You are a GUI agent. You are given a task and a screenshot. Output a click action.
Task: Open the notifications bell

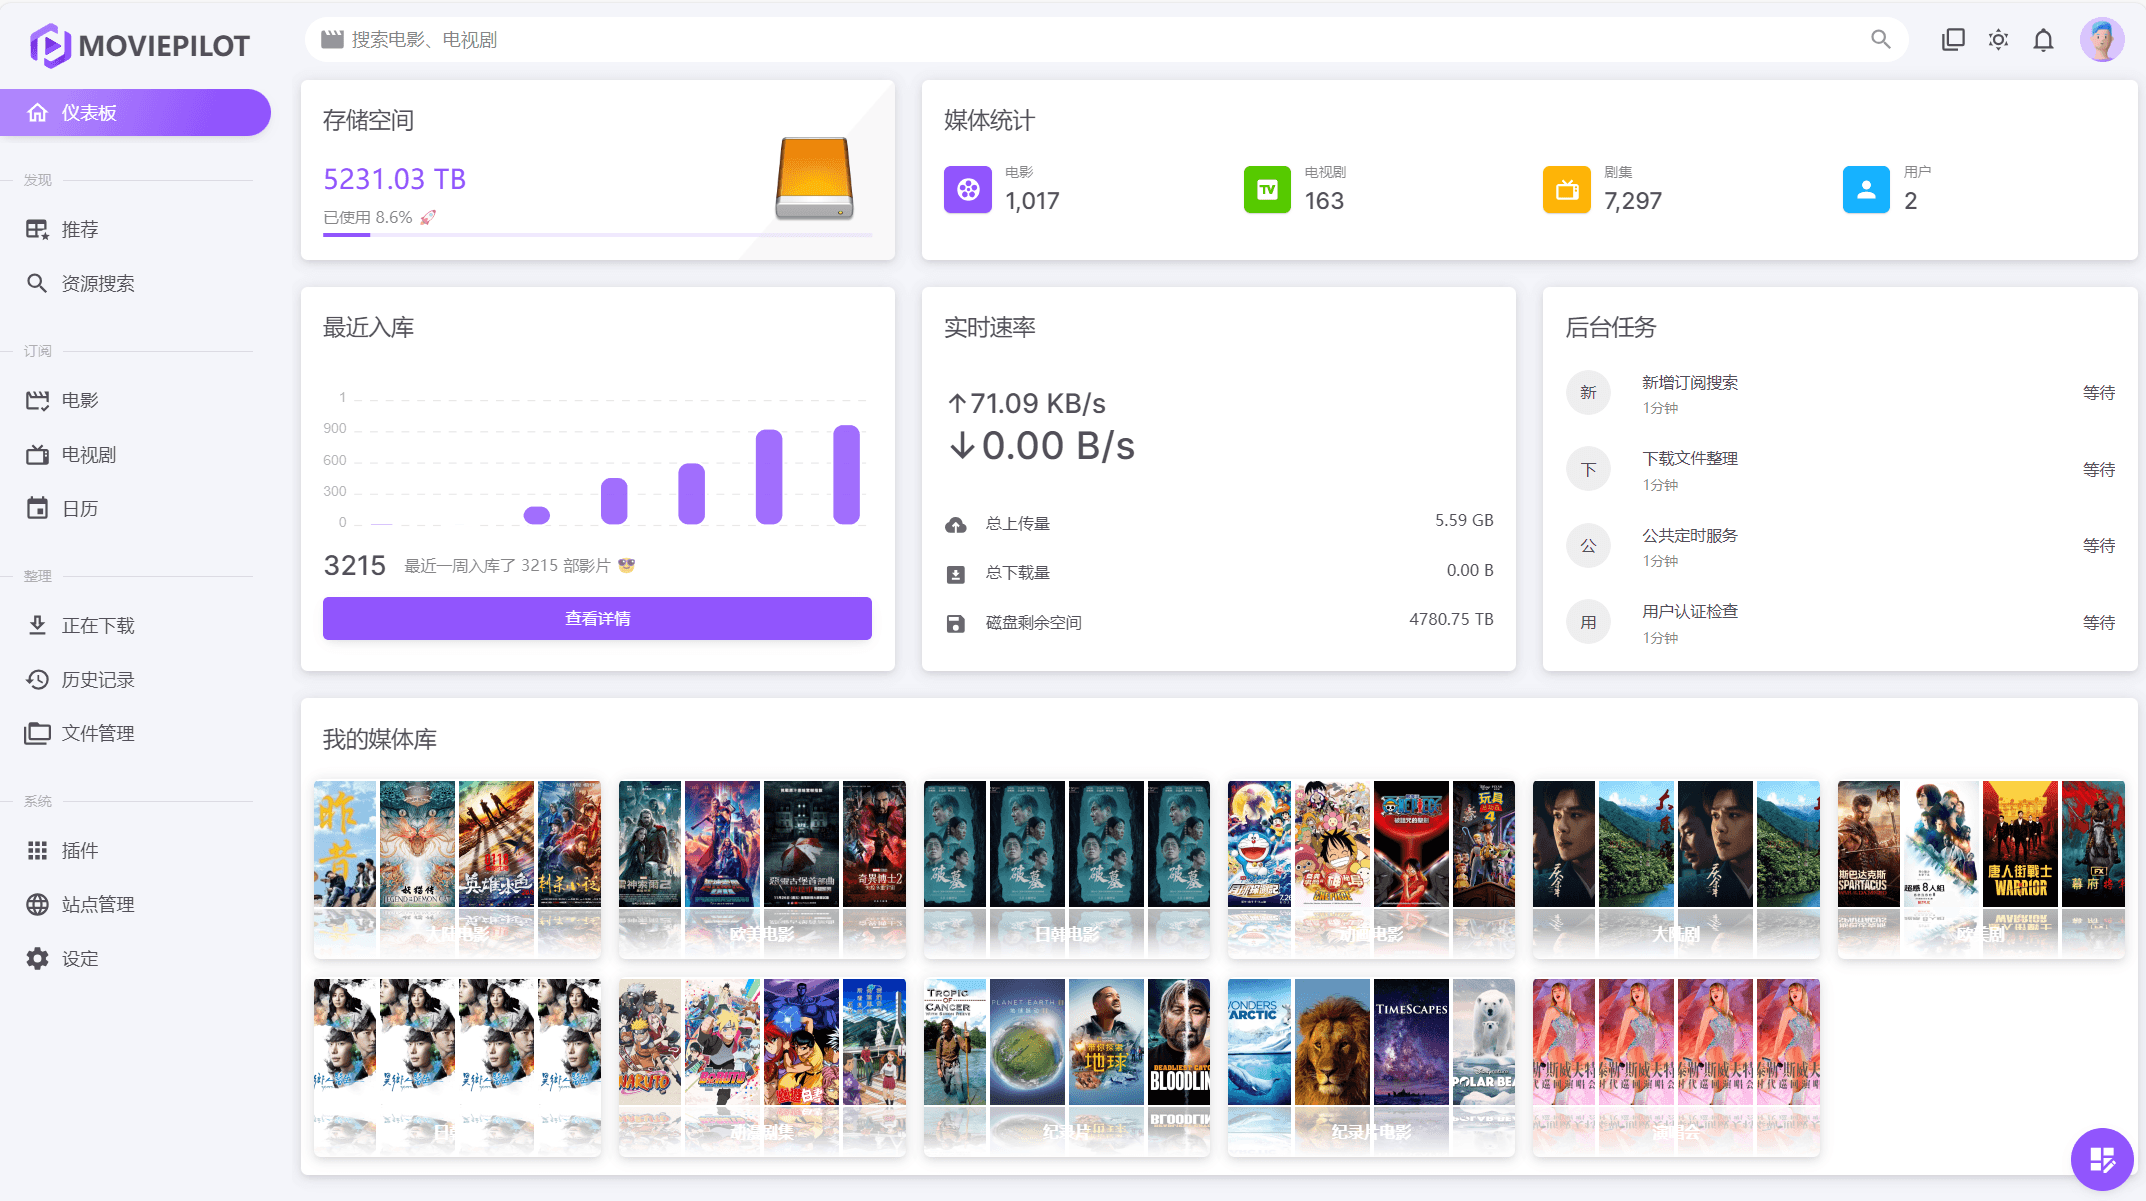(2043, 39)
